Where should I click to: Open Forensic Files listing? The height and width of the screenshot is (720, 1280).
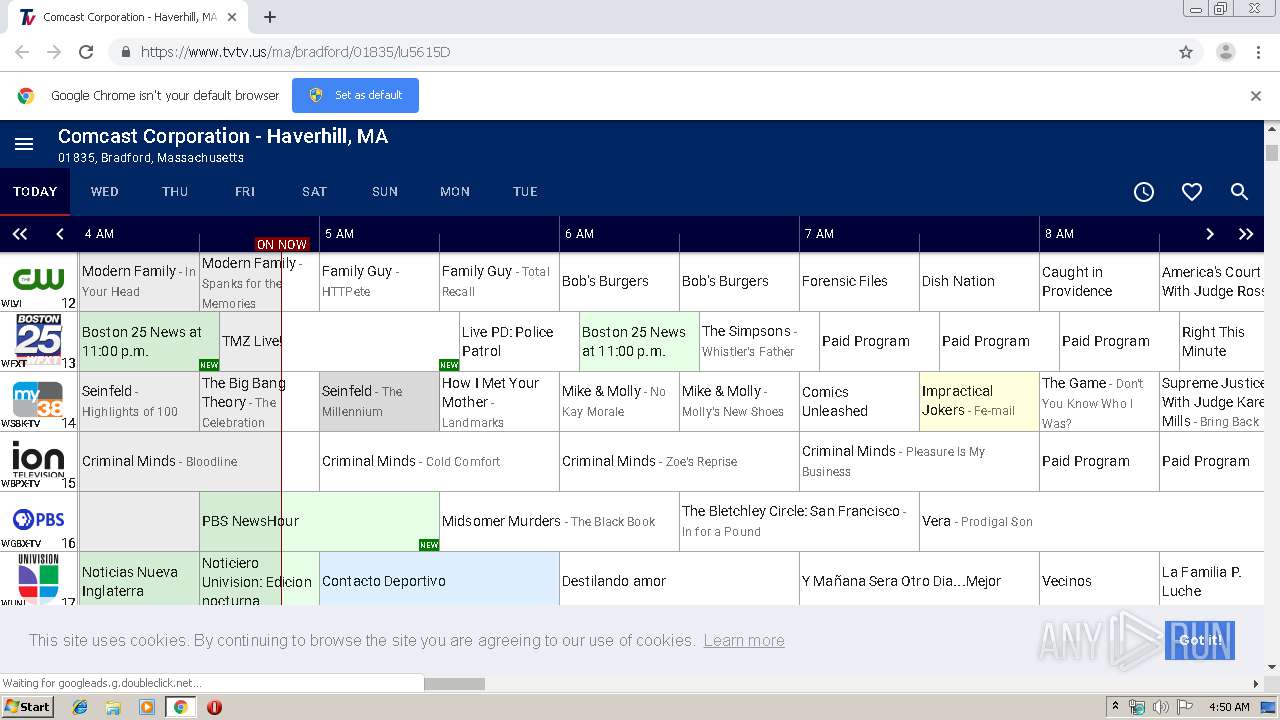(x=859, y=282)
